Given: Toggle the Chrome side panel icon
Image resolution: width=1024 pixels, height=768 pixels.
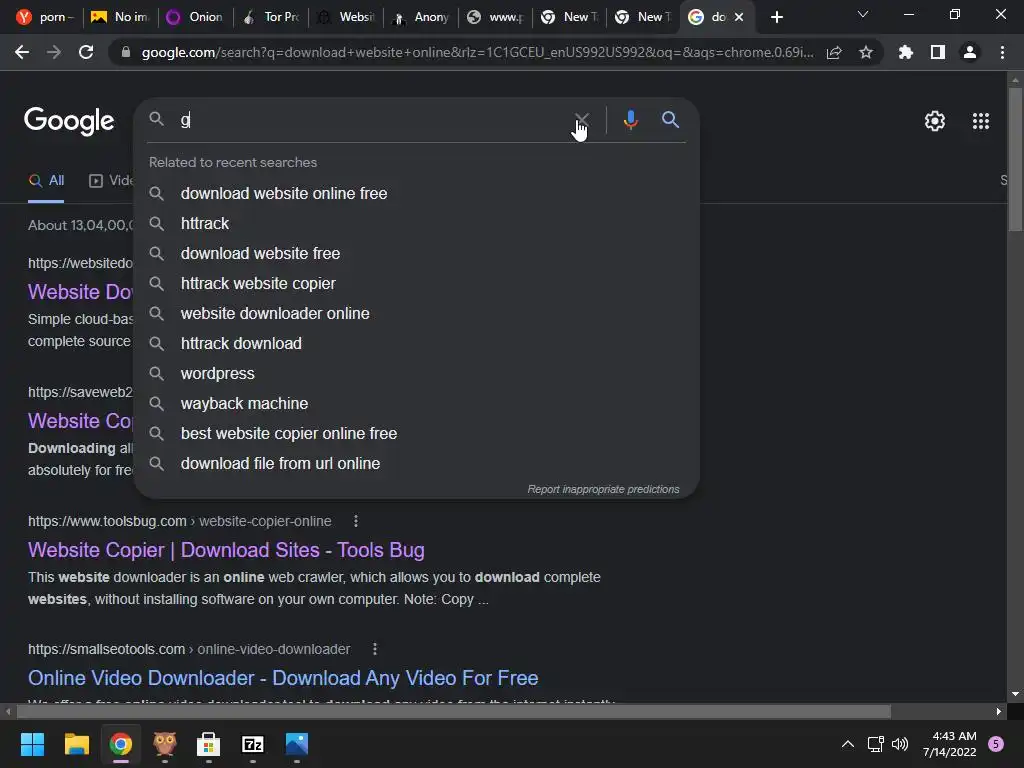Looking at the screenshot, I should click(938, 52).
